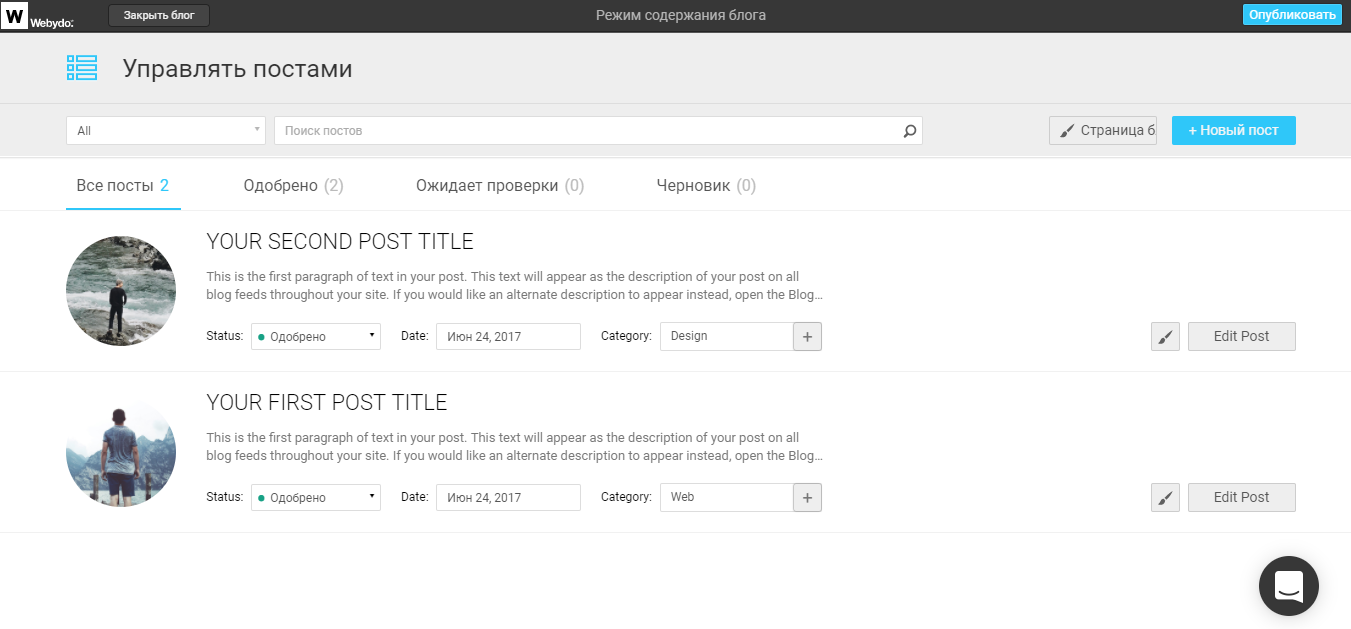Click the brush icon for first post
The width and height of the screenshot is (1351, 629).
tap(1165, 498)
